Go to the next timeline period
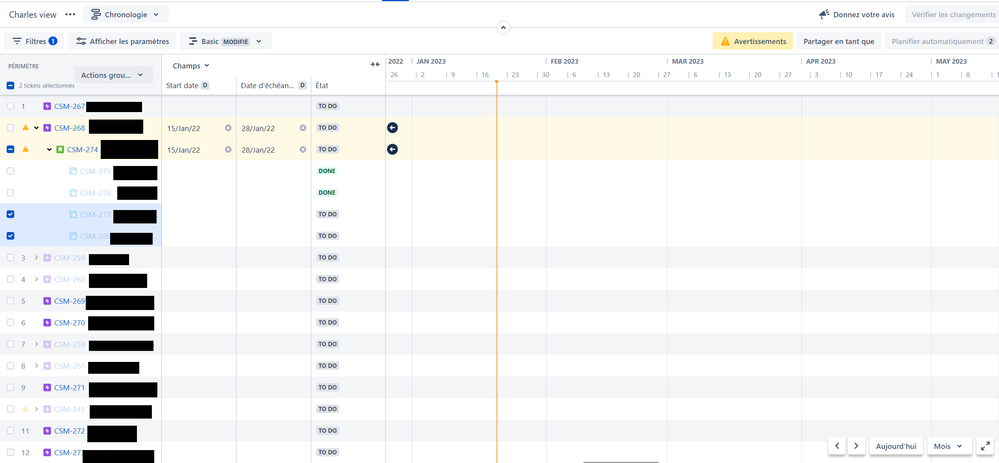This screenshot has width=999, height=463. click(x=856, y=446)
